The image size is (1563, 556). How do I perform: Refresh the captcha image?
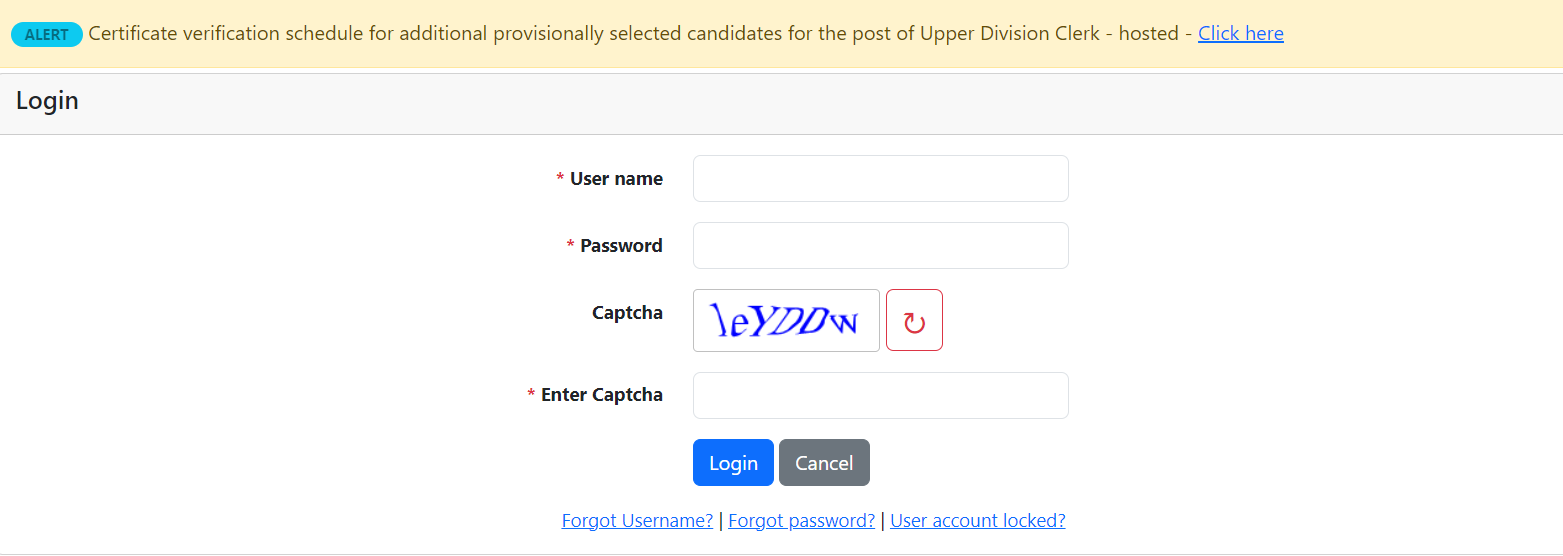point(914,320)
